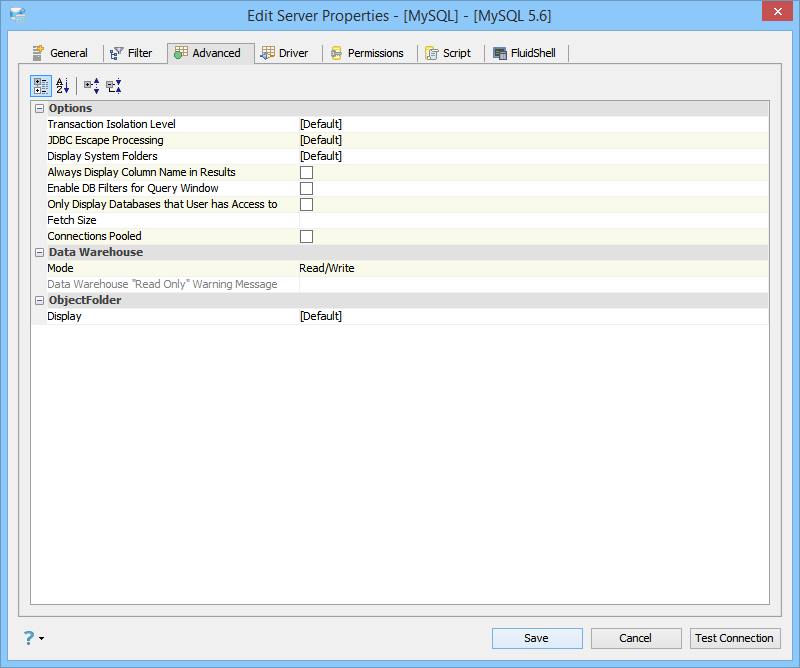Close the Edit Server Properties dialog
Screen dimensions: 800x668
[x=777, y=11]
